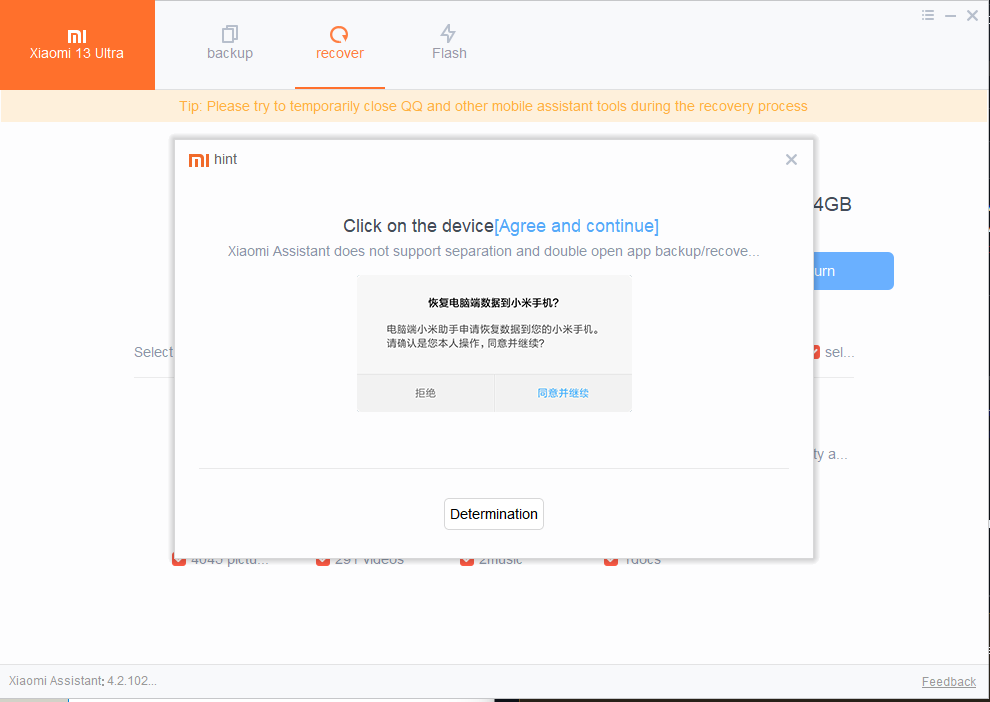Image resolution: width=990 pixels, height=702 pixels.
Task: Open the Flash tab
Action: [449, 43]
